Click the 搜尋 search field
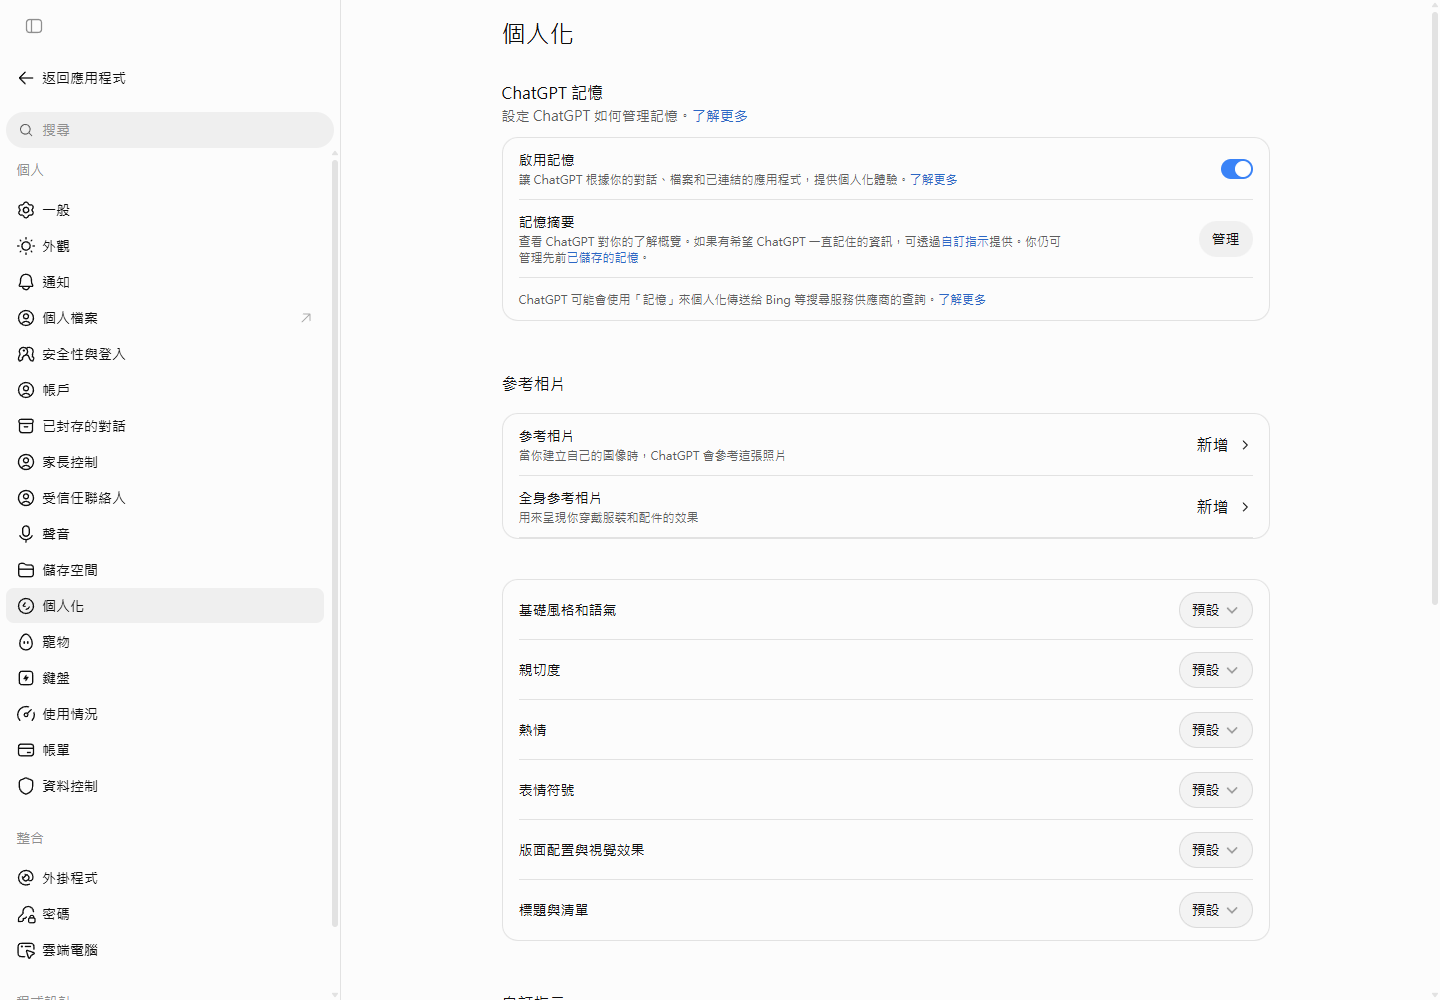Image resolution: width=1440 pixels, height=1000 pixels. [170, 130]
